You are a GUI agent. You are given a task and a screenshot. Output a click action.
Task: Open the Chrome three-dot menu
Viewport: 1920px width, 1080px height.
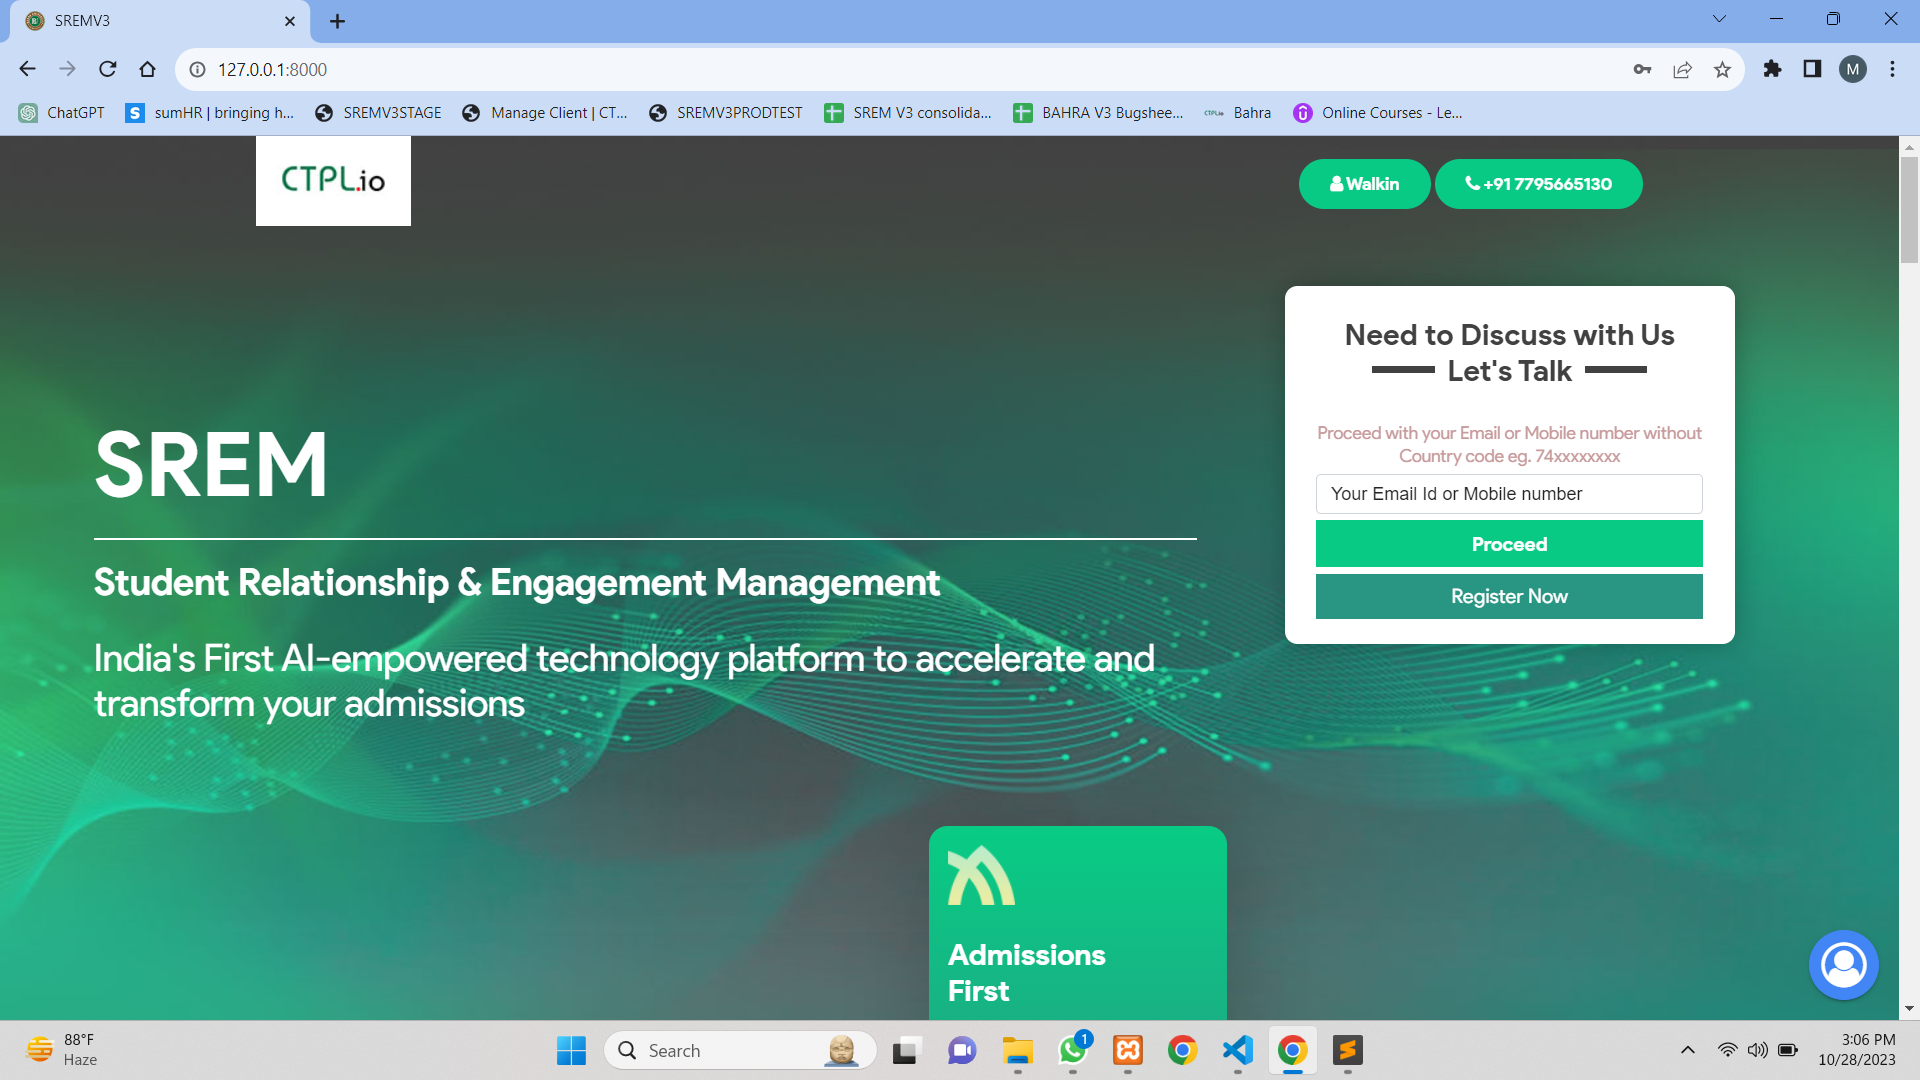coord(1892,69)
